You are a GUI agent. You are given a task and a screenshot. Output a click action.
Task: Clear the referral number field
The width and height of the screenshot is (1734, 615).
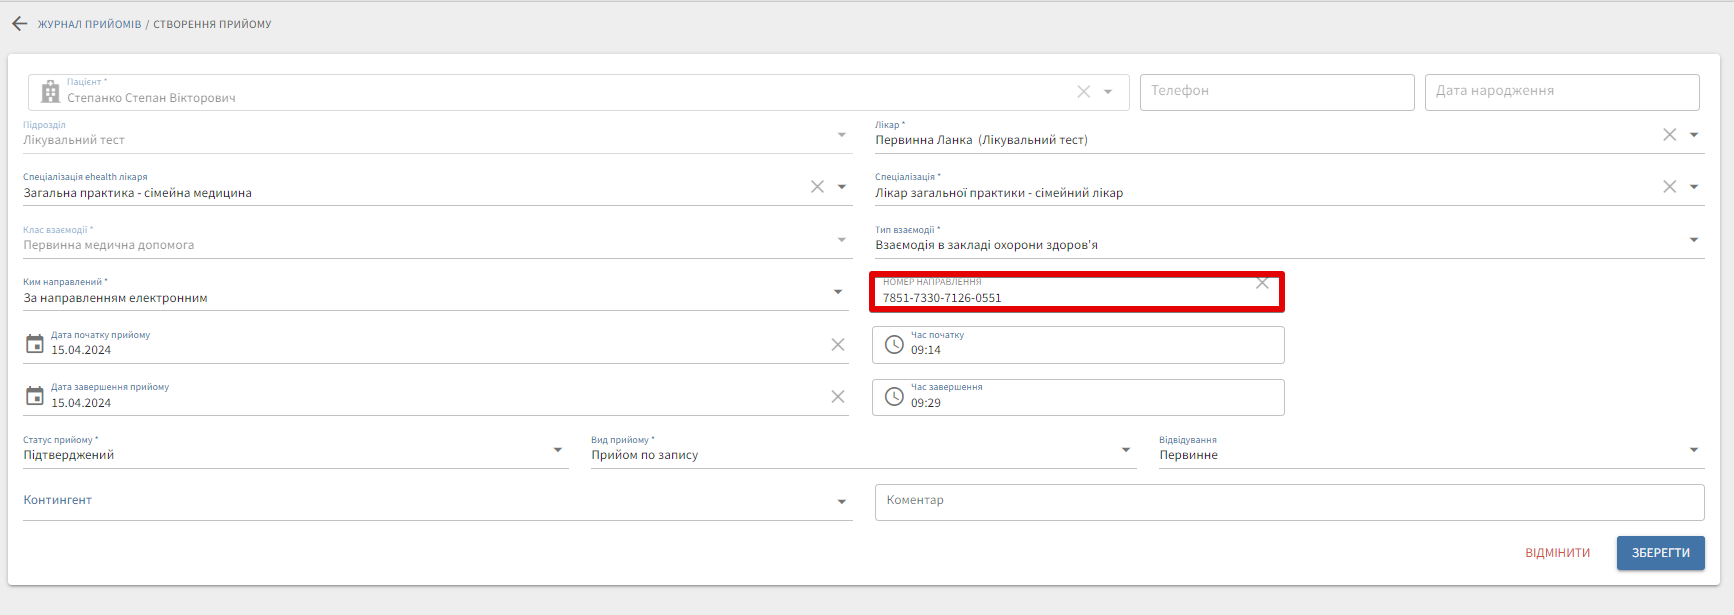click(x=1262, y=284)
